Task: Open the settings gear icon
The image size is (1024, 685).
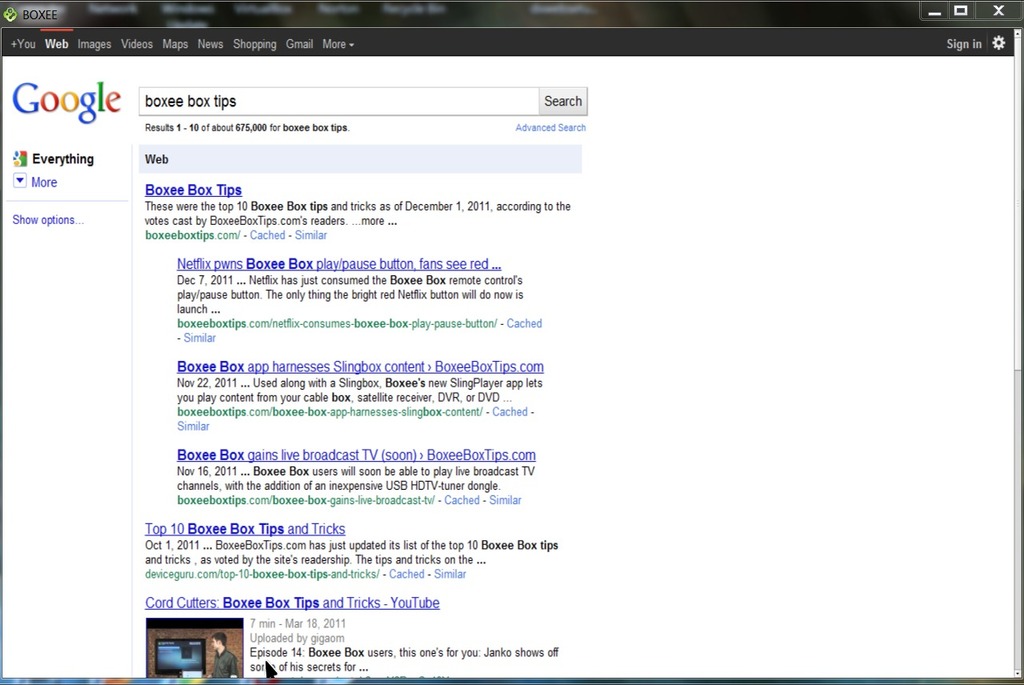Action: pyautogui.click(x=999, y=43)
